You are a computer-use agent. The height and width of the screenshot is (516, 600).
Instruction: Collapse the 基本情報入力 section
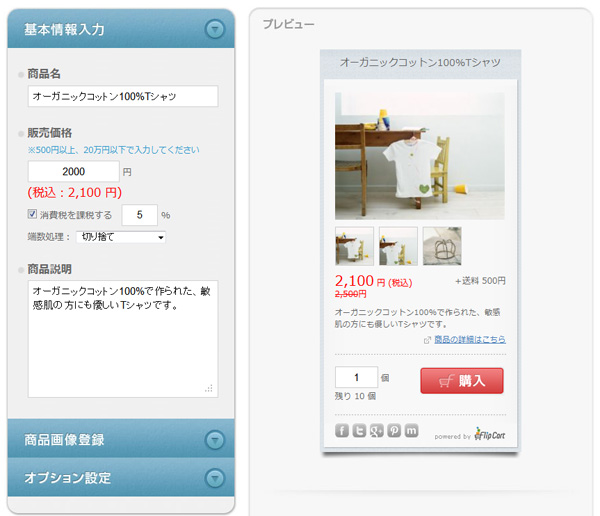pos(215,30)
